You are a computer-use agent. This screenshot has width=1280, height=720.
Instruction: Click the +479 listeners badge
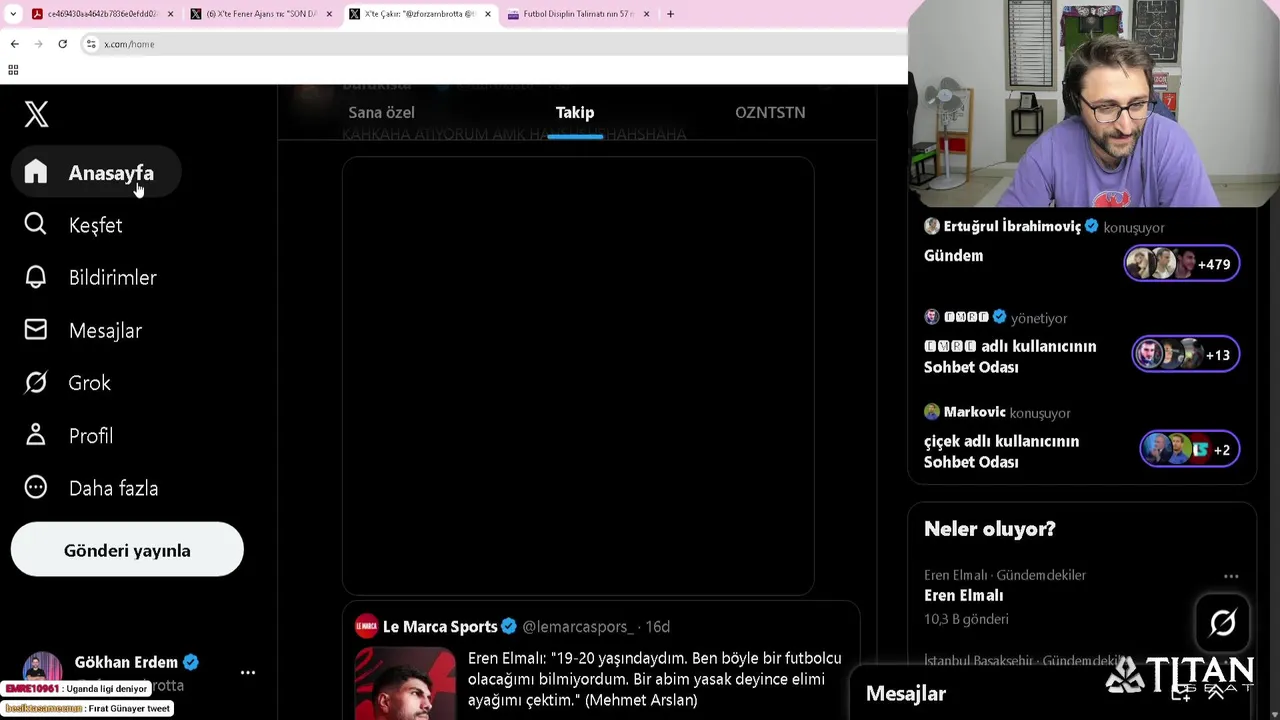pos(1182,264)
